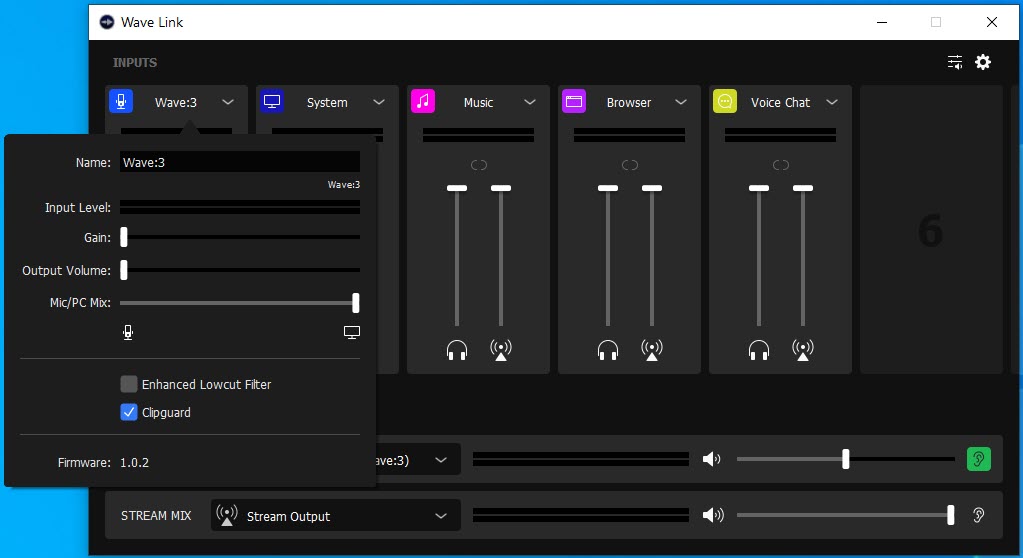Screen dimensions: 1023x558
Task: Click Voice Chat headphones monitor icon
Action: [759, 350]
